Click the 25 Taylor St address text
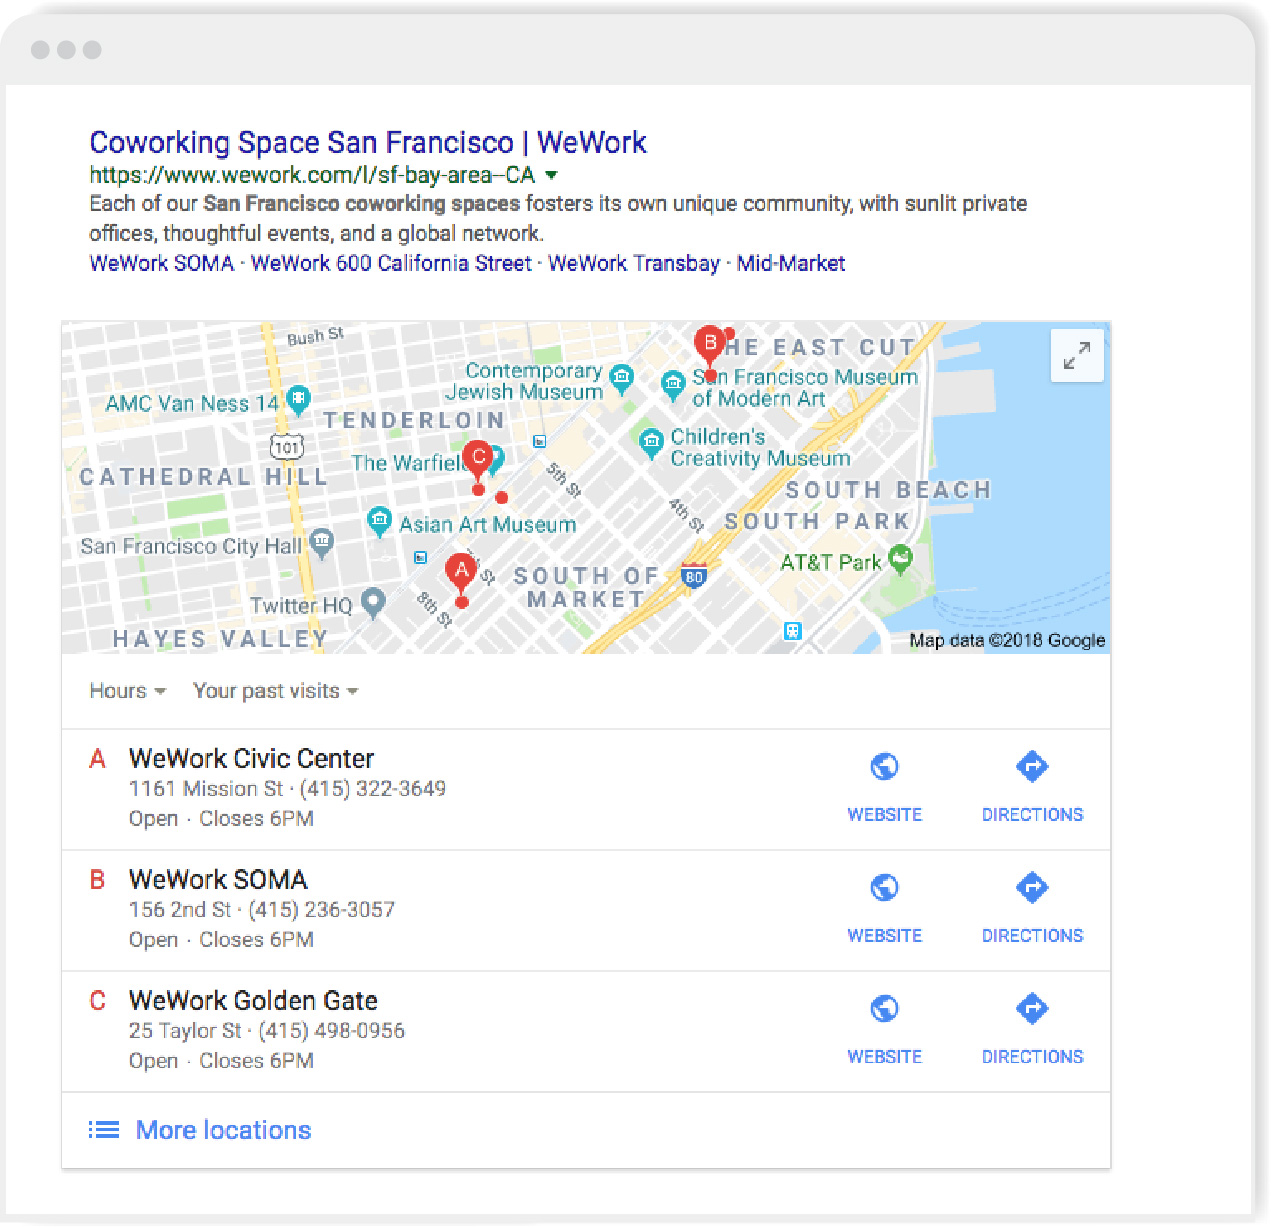This screenshot has width=1271, height=1227. (185, 1031)
